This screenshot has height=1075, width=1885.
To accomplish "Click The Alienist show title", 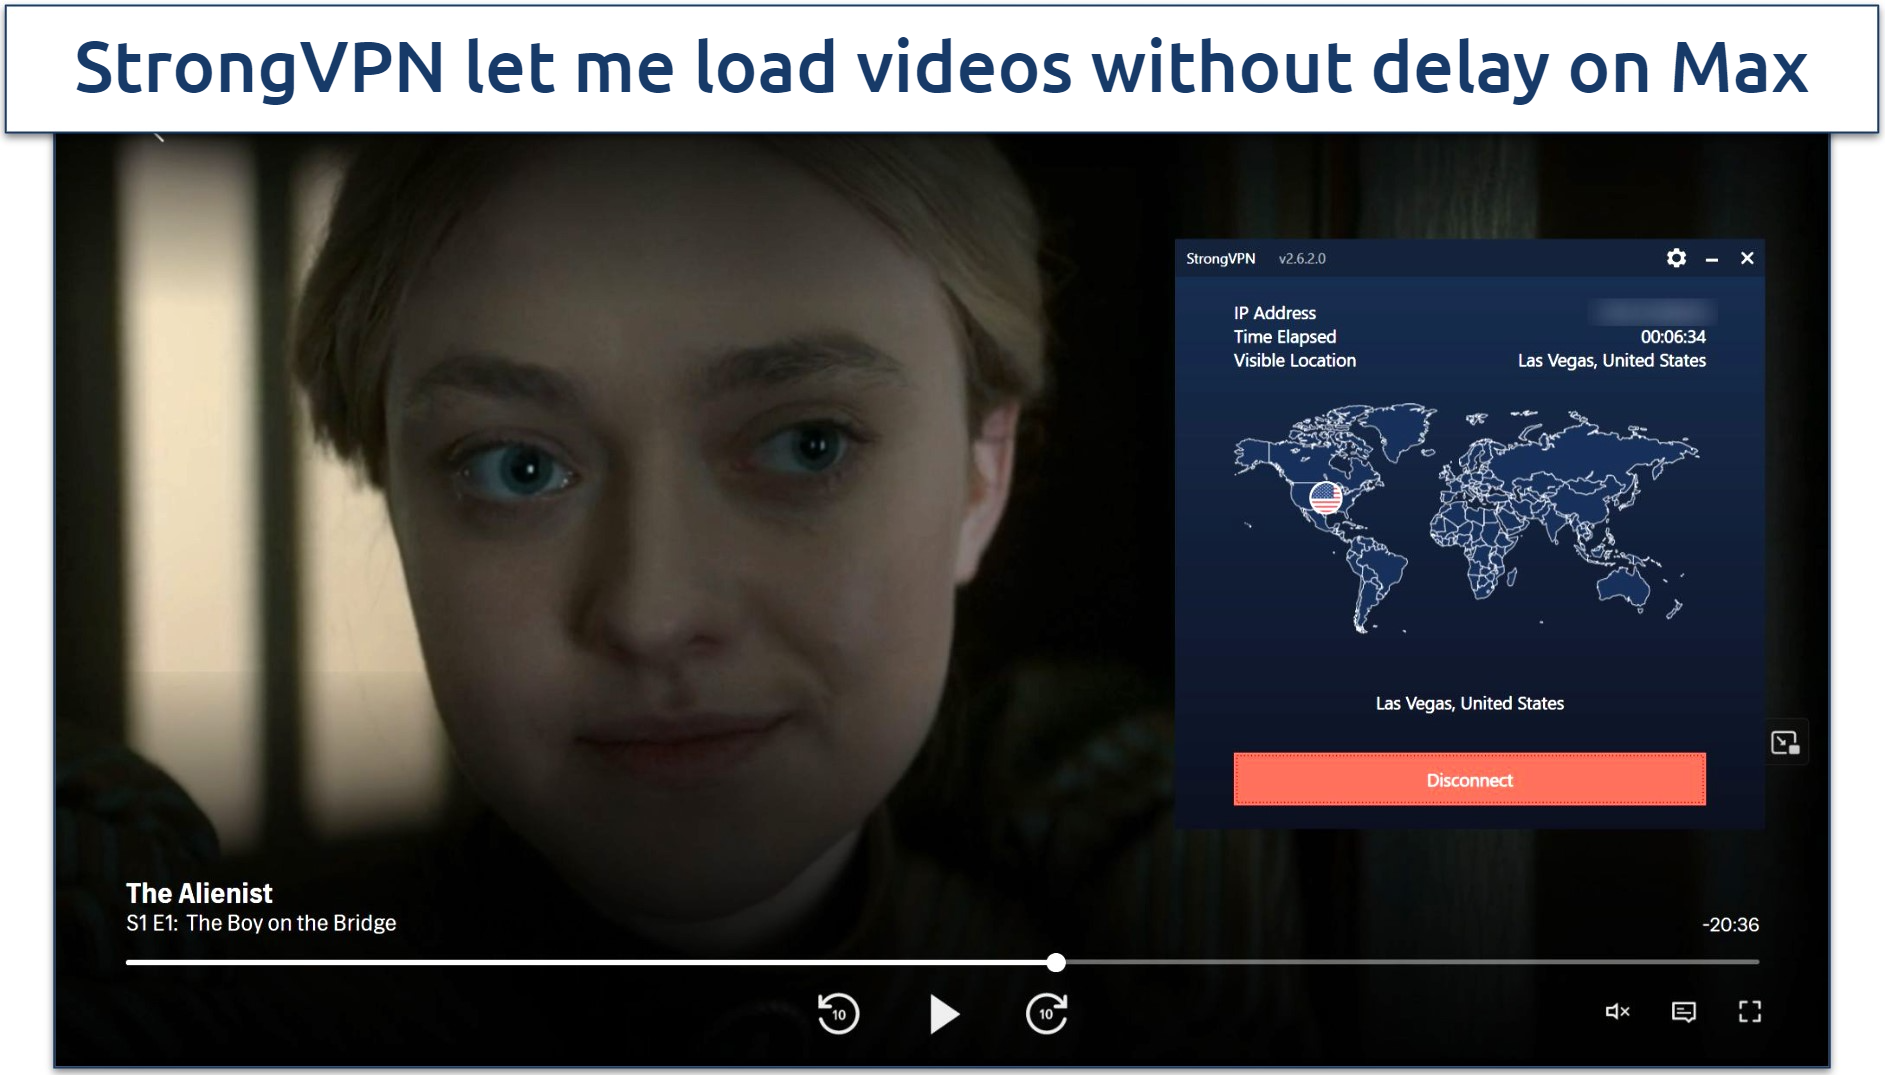I will pos(199,893).
